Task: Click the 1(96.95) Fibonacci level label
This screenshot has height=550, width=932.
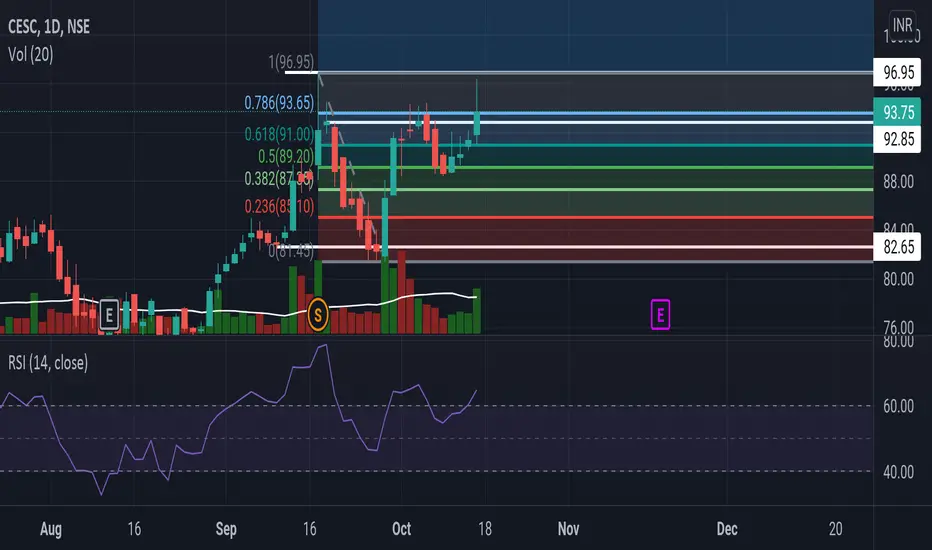Action: tap(291, 62)
